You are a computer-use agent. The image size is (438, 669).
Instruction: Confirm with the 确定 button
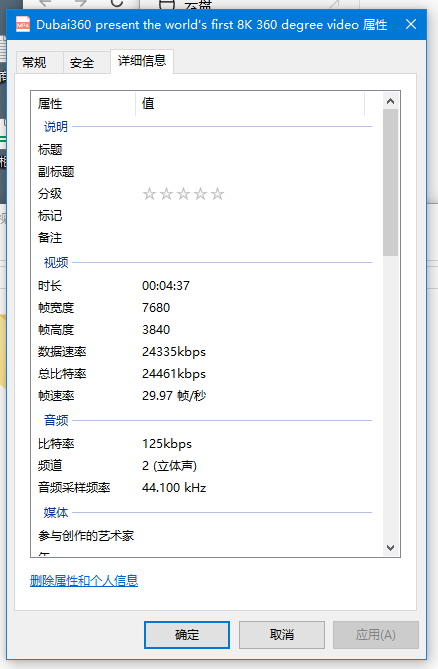tap(187, 635)
